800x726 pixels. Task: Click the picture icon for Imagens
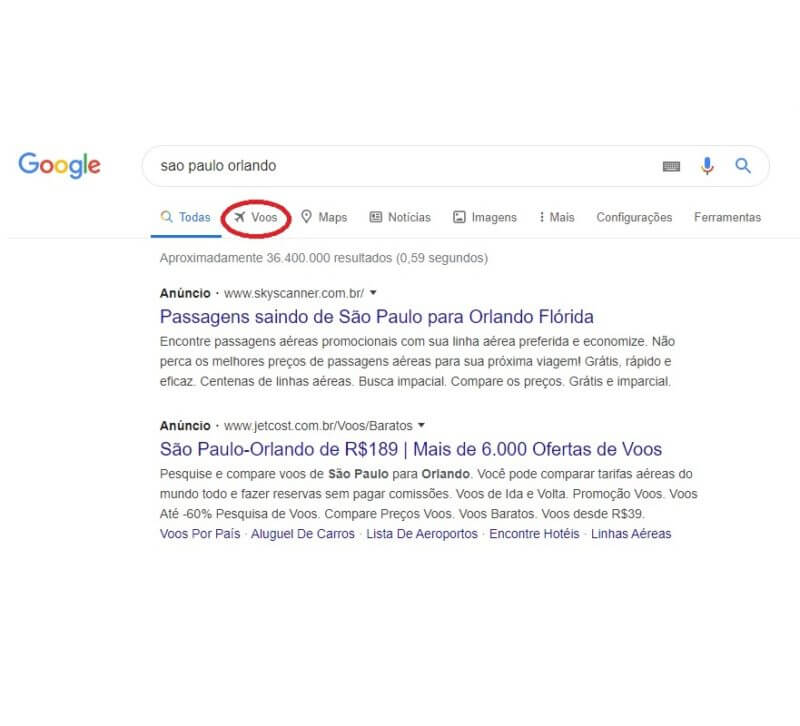tap(459, 217)
